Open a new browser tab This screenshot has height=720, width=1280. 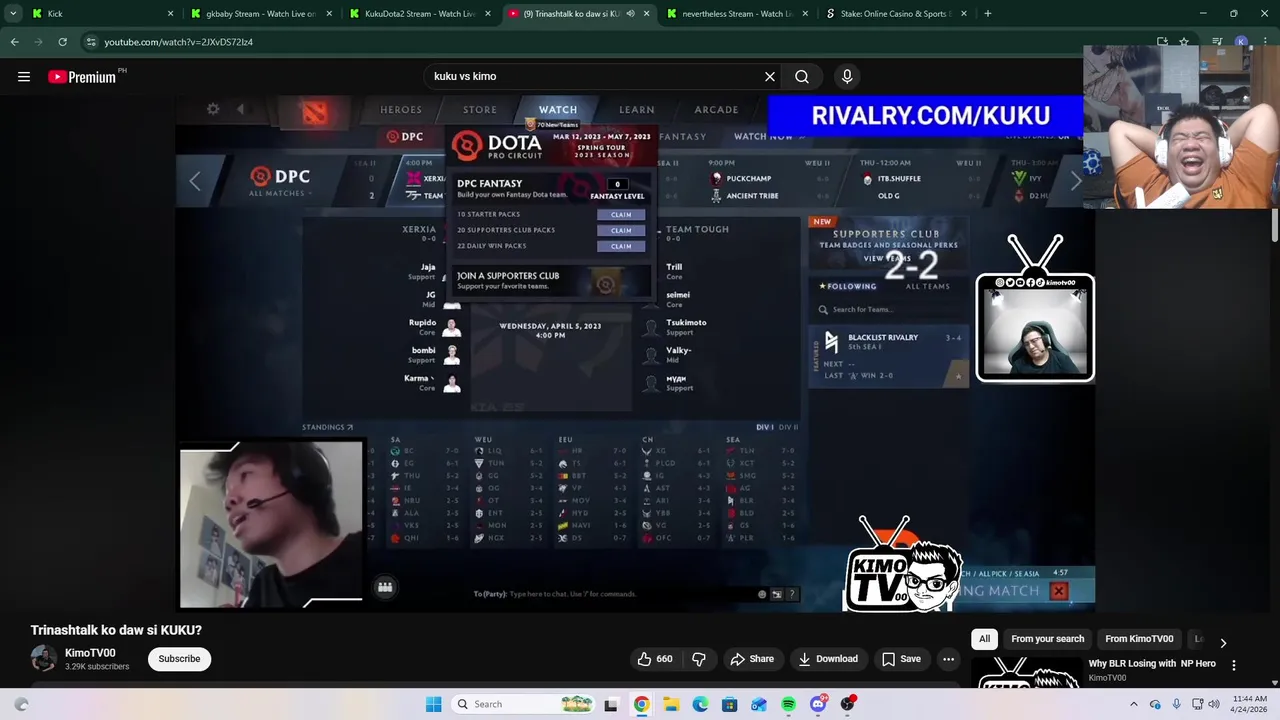(x=987, y=14)
